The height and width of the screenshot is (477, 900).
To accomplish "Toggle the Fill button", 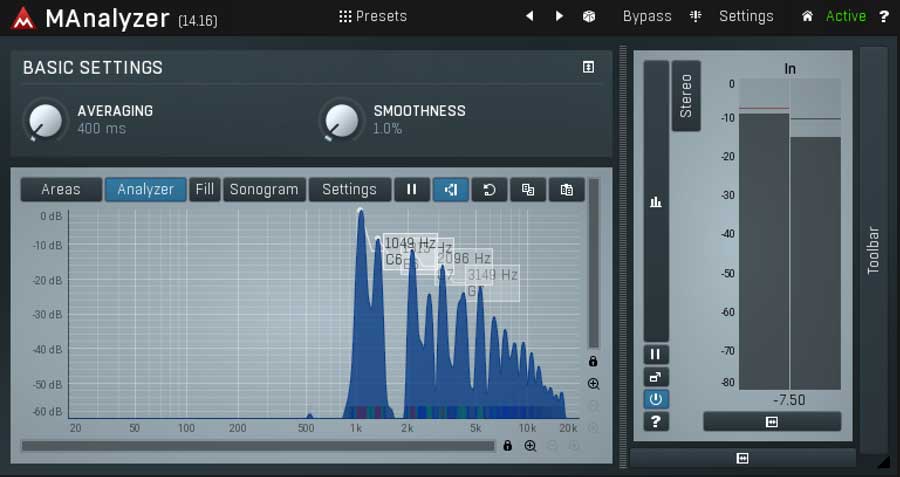I will tap(204, 189).
